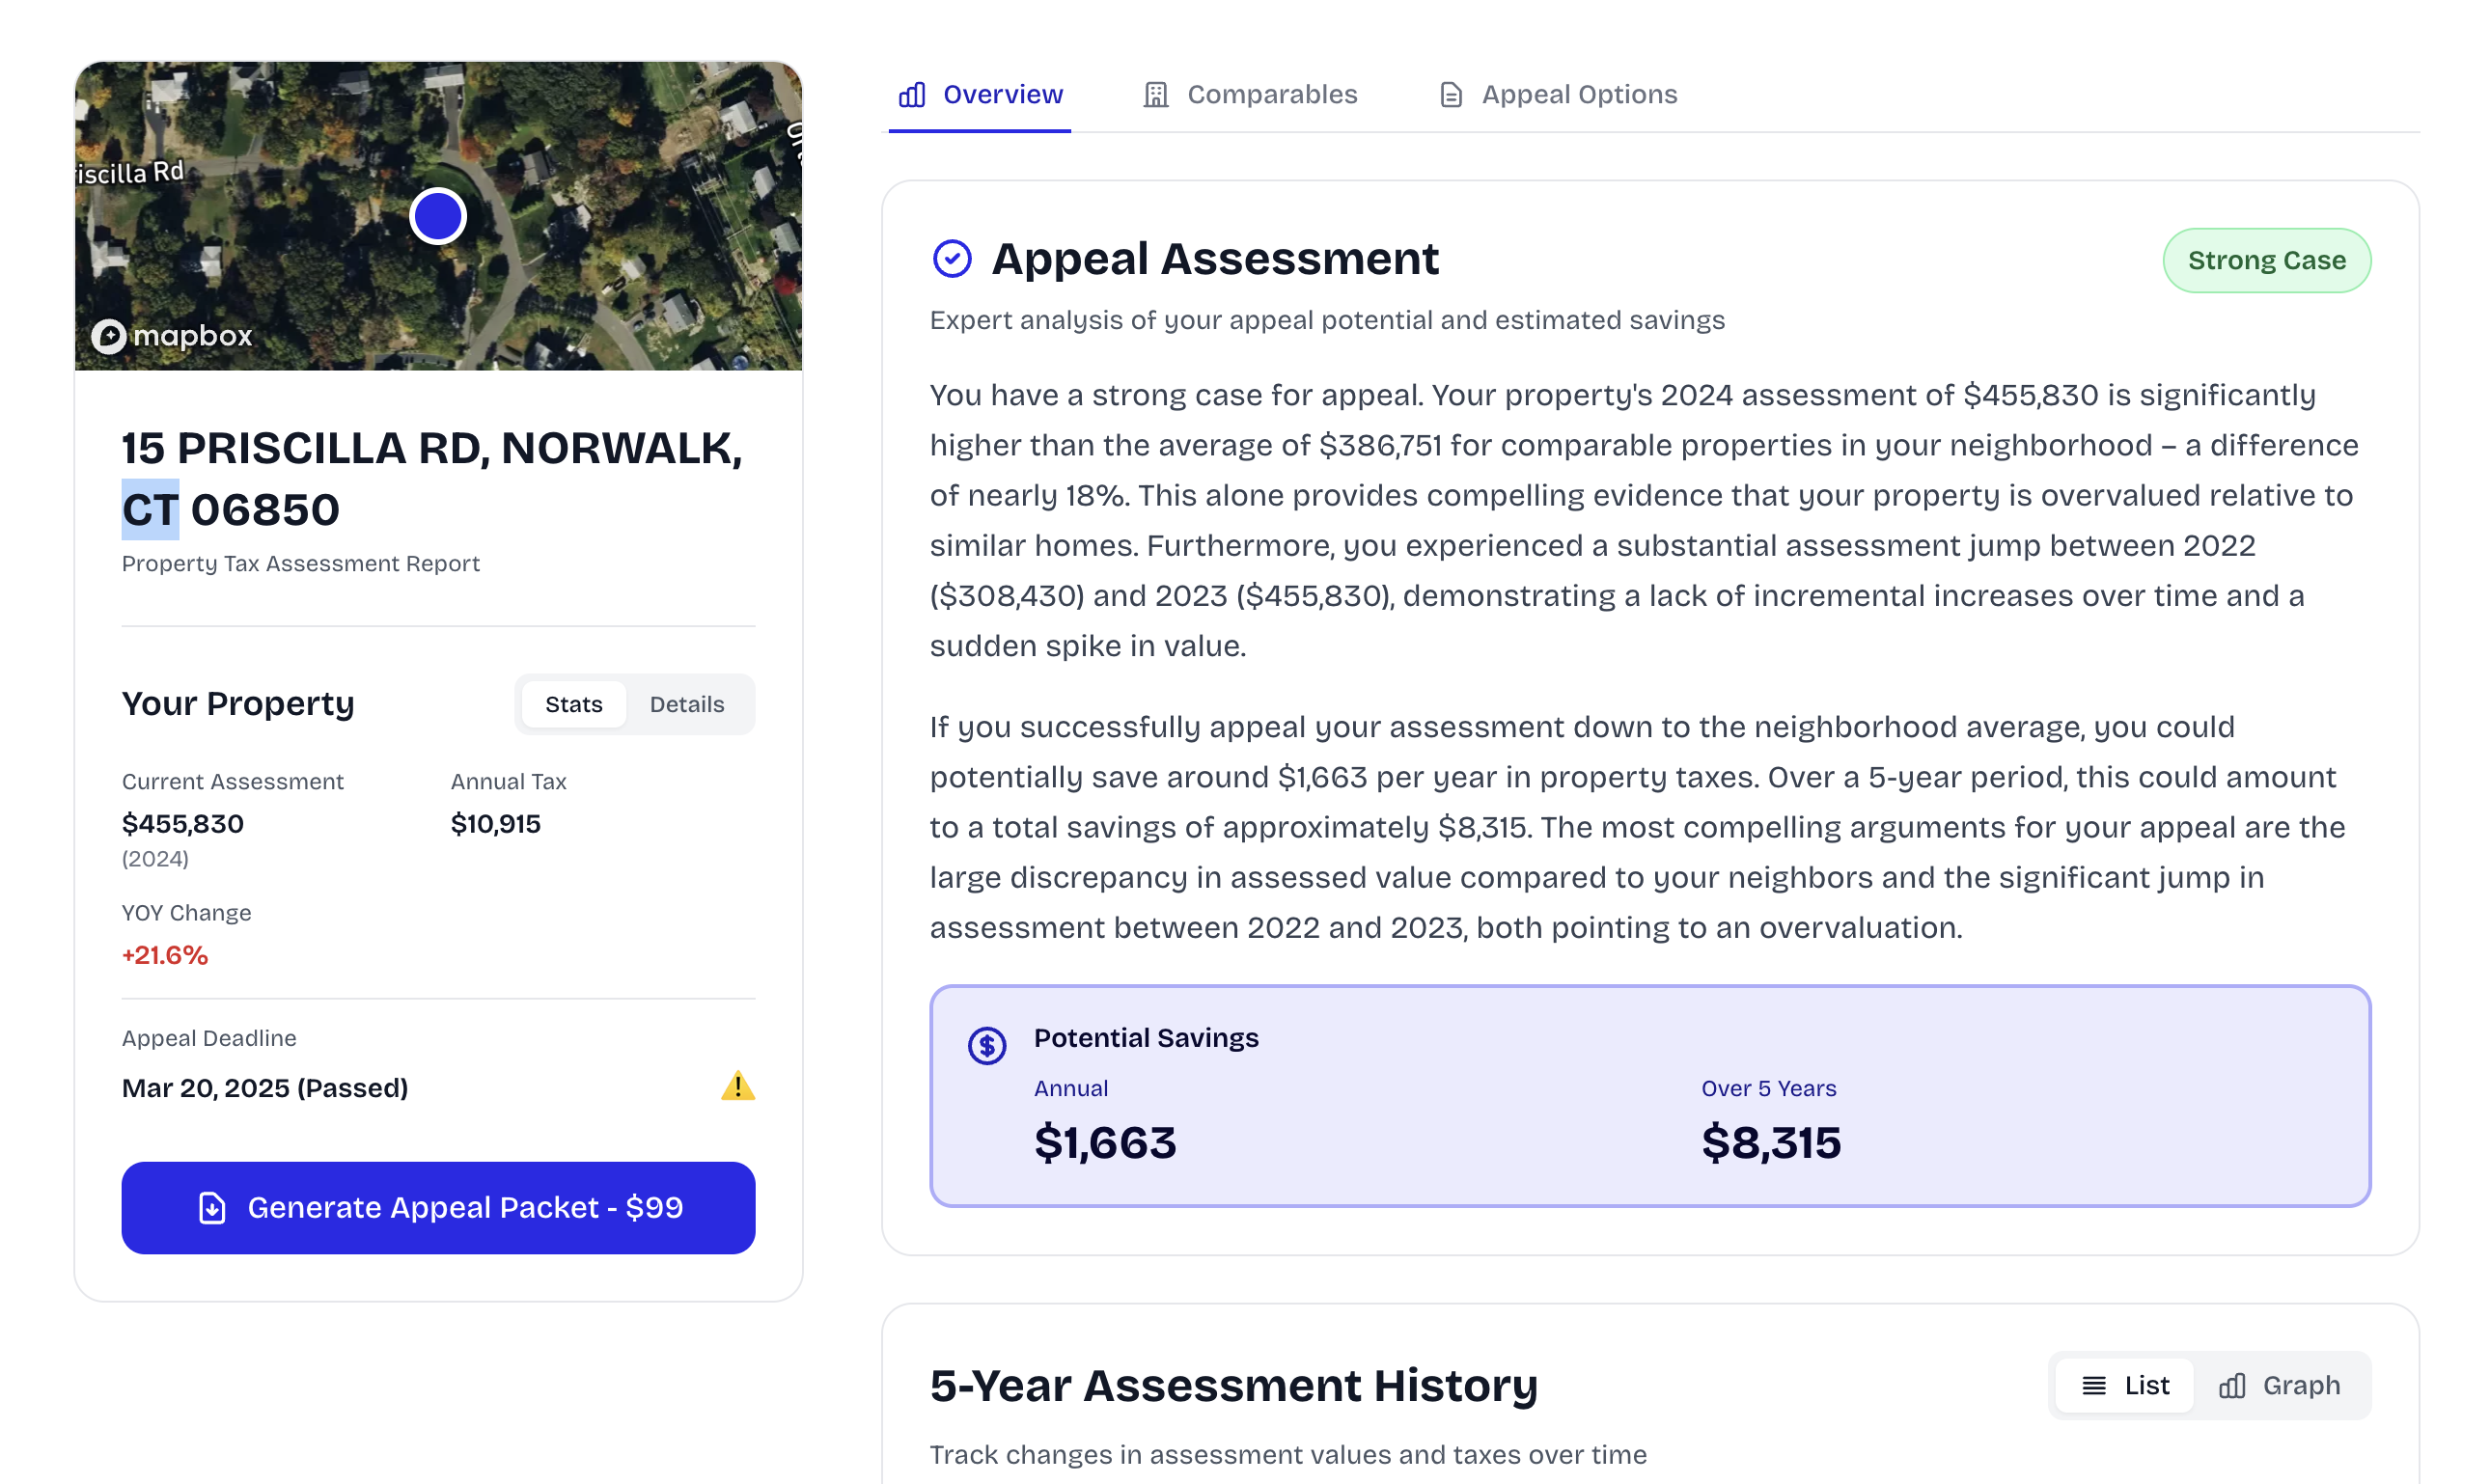Viewport: 2490px width, 1484px height.
Task: Click the Appeal Assessment checkmark circle icon
Action: click(x=951, y=259)
